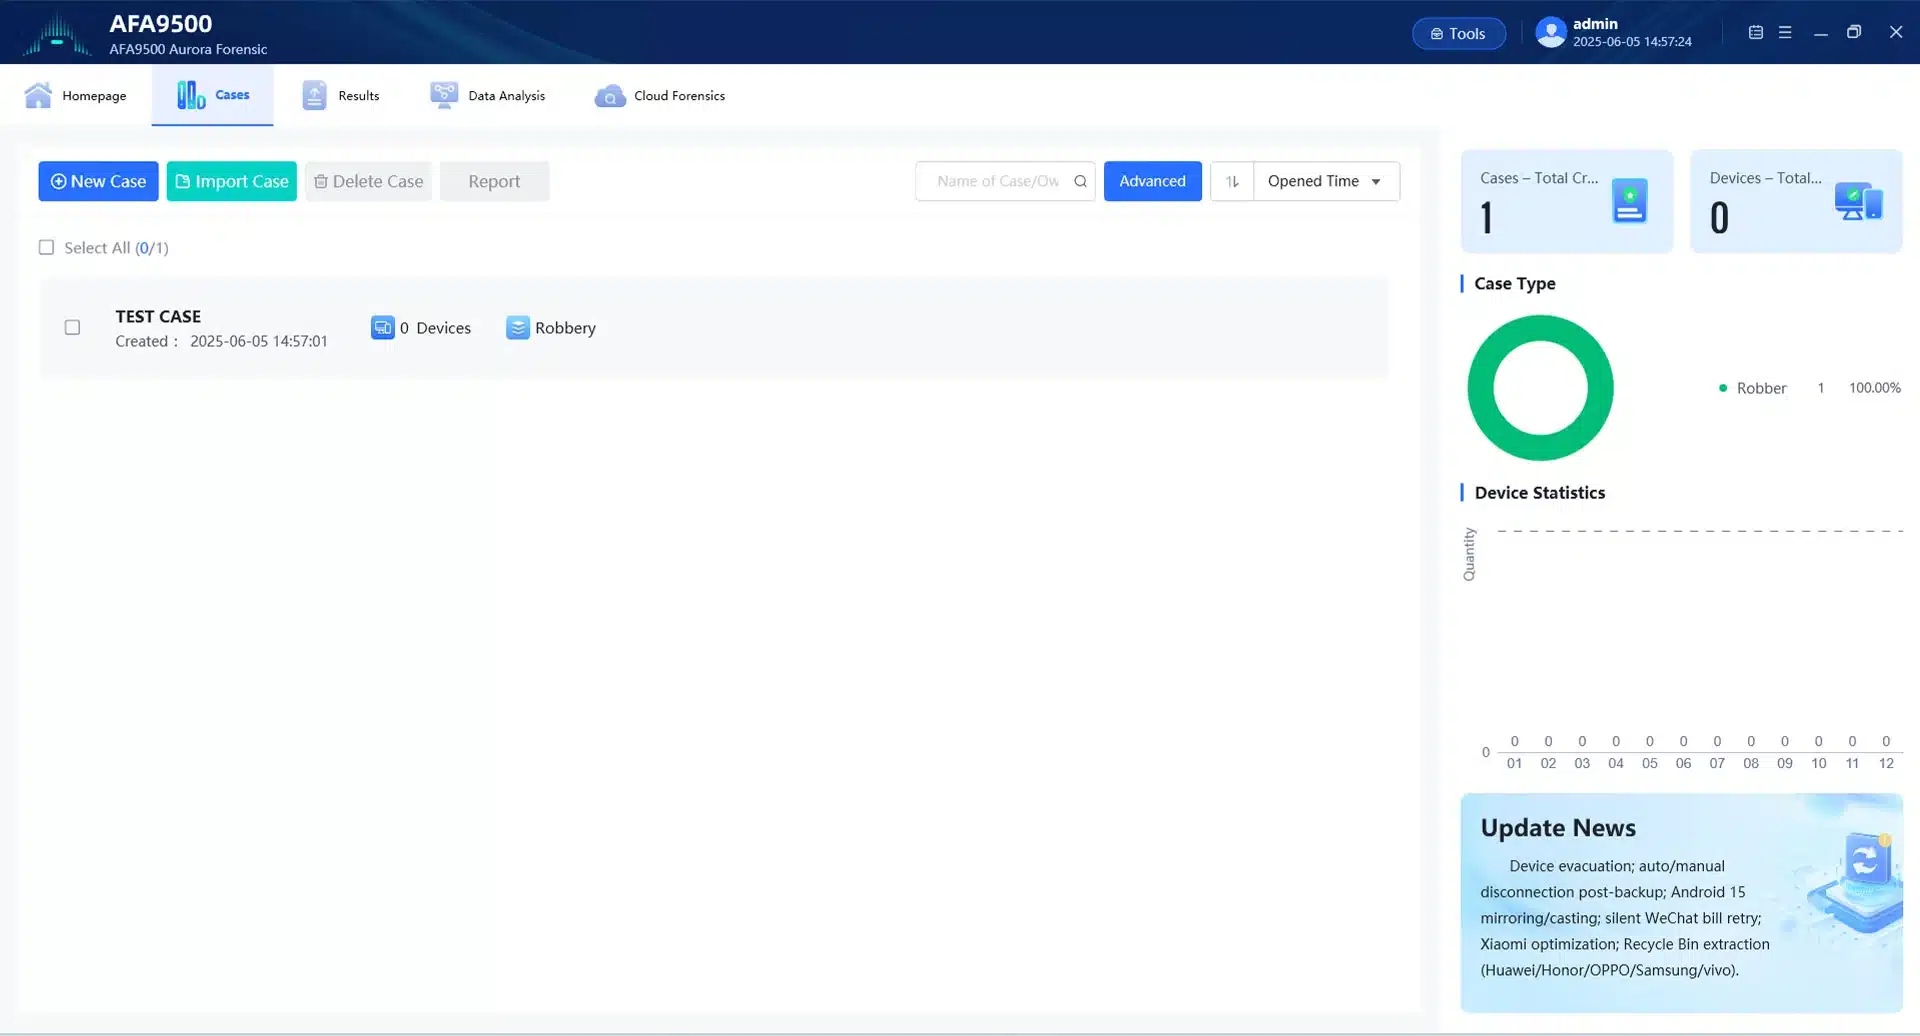This screenshot has width=1920, height=1036.
Task: Click the Cases total book icon
Action: pyautogui.click(x=1629, y=201)
